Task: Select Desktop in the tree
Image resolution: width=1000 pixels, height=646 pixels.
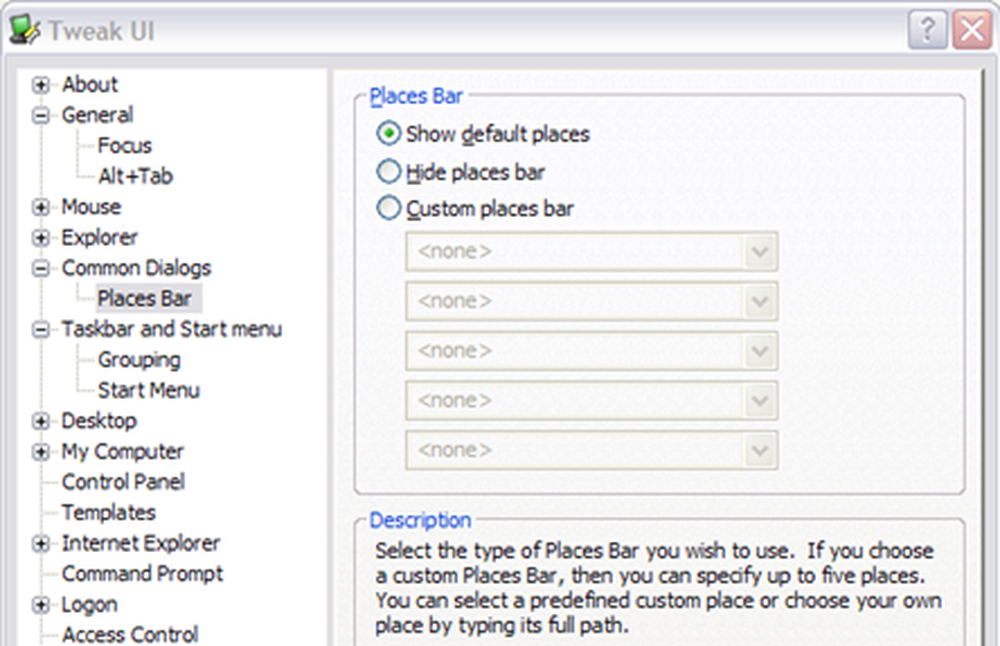Action: coord(99,421)
